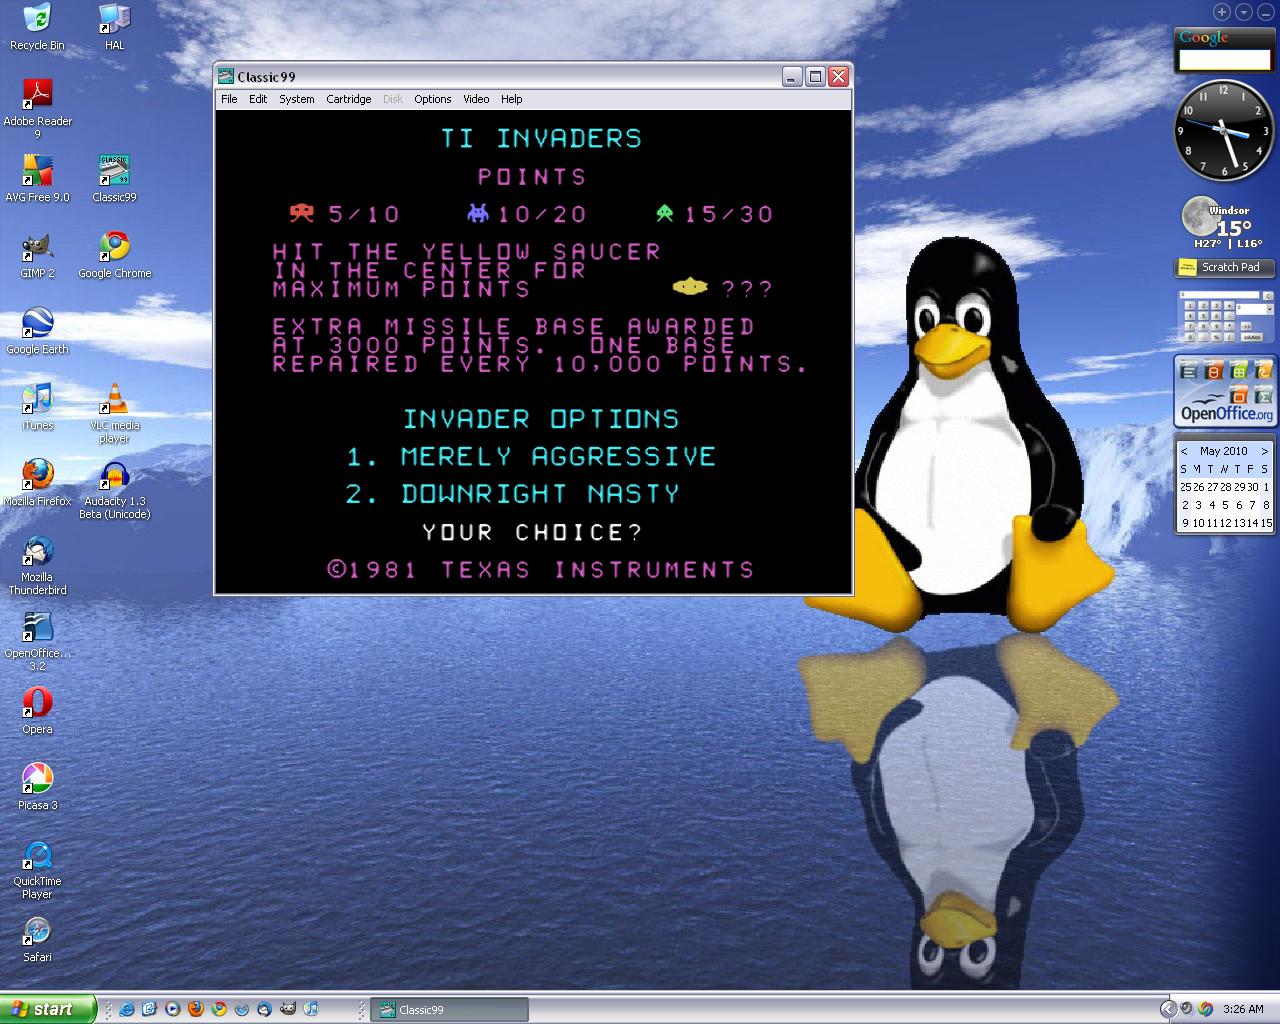This screenshot has height=1024, width=1280.
Task: Click the Google search box in the sidebar
Action: pos(1224,60)
